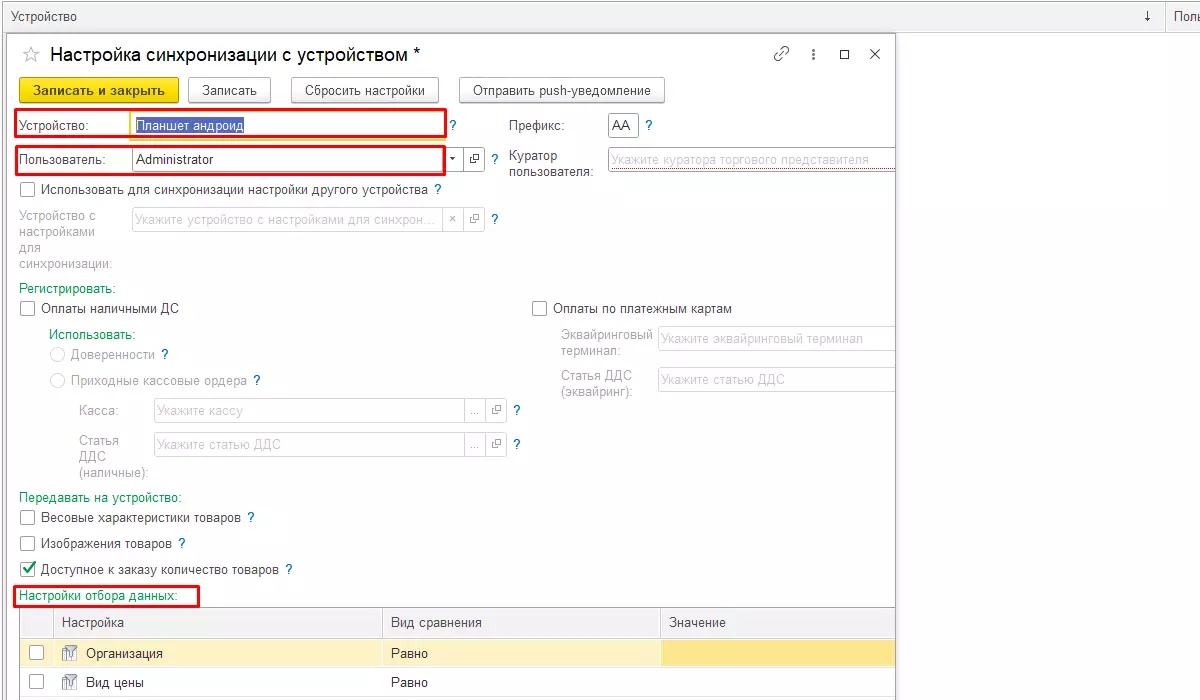The image size is (1200, 700).
Task: Click help icon next to Устройство field
Action: (453, 125)
